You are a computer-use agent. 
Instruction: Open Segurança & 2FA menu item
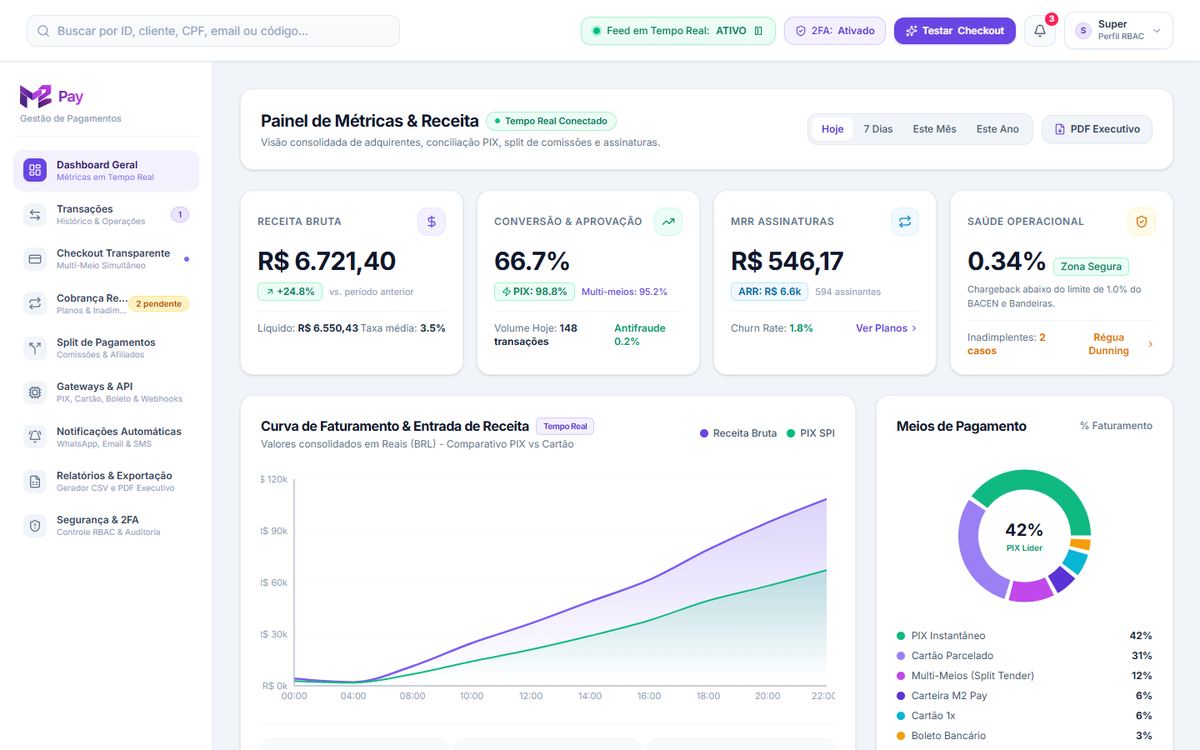coord(106,525)
